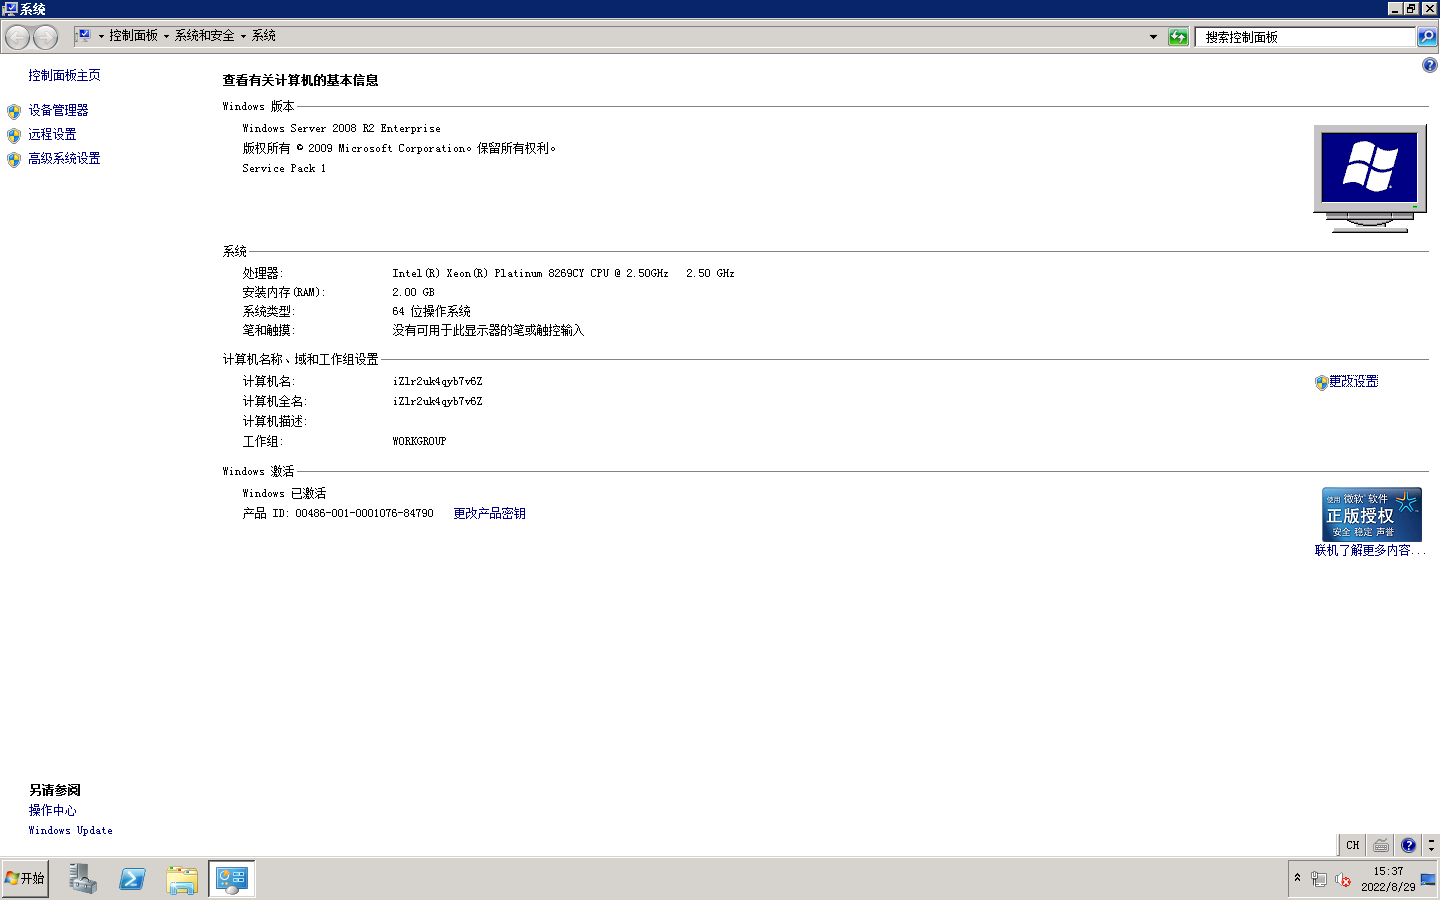
Task: Click the search magnifier button
Action: (x=1427, y=37)
